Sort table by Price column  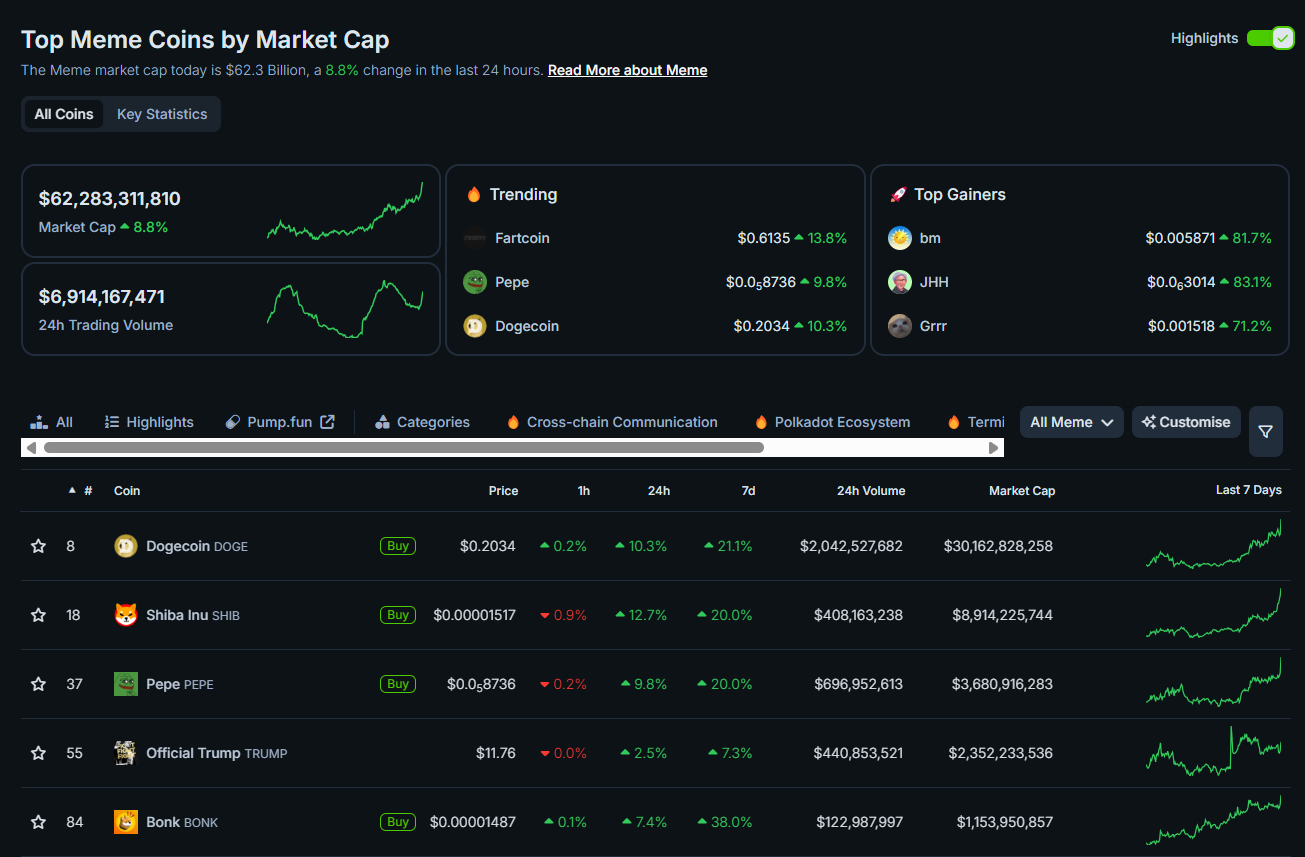click(x=503, y=491)
